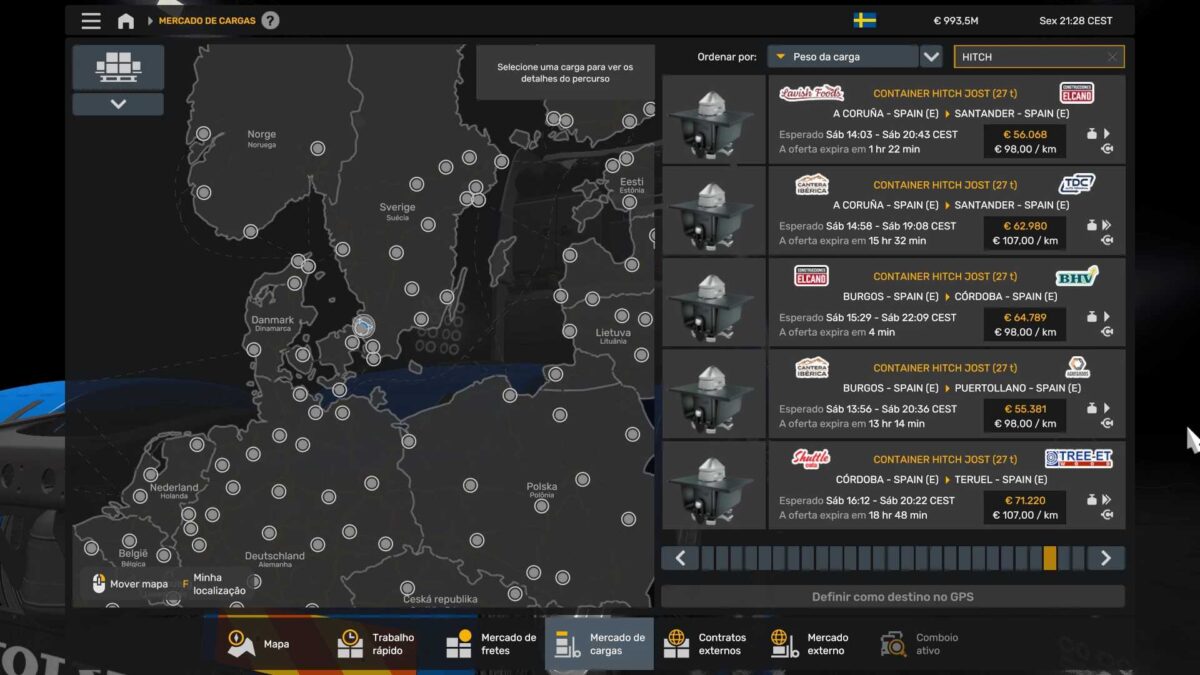Select the Córdoba to Teruel cargo offer
Image resolution: width=1200 pixels, height=675 pixels.
(x=945, y=486)
